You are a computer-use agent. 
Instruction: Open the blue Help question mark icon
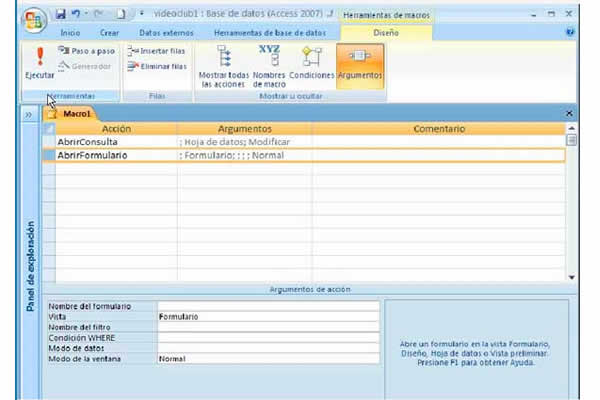[x=570, y=32]
